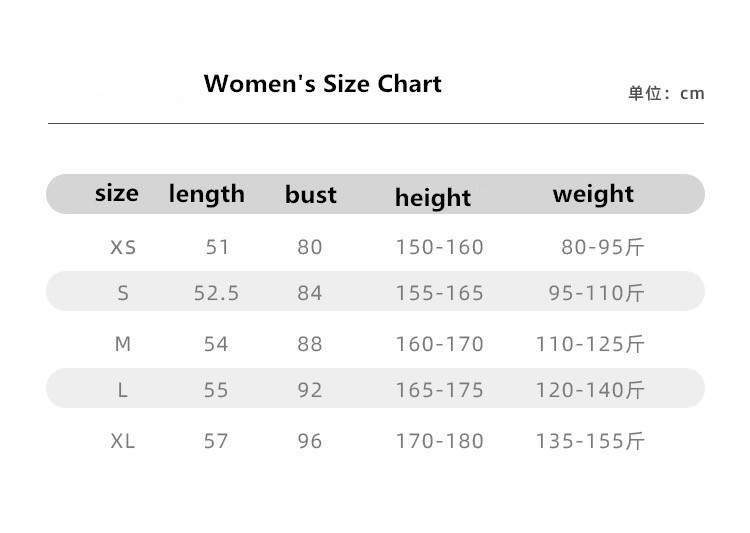
Task: Click the bust column header
Action: click(310, 195)
